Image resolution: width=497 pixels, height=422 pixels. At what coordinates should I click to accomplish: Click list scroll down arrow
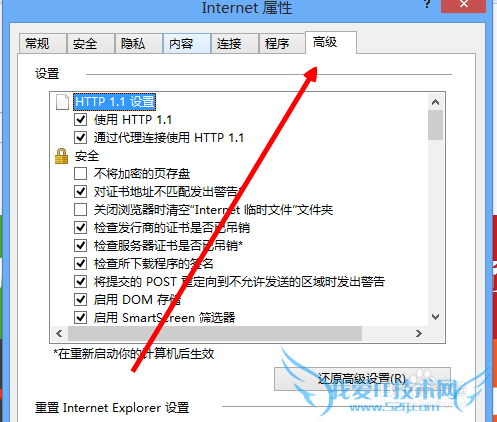(435, 317)
